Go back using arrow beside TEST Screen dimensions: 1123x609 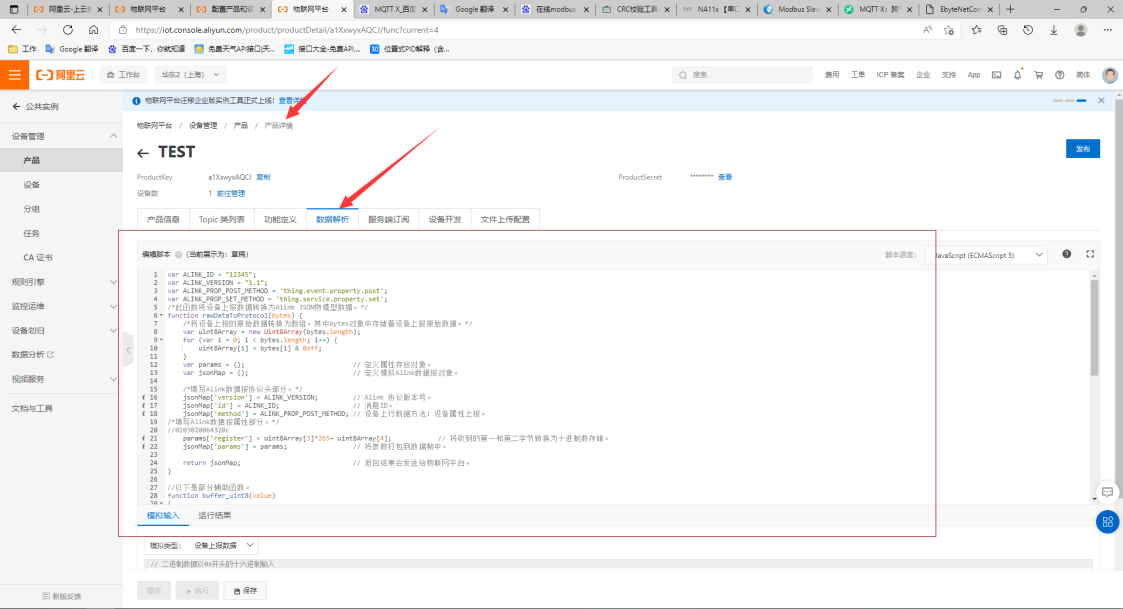point(143,153)
